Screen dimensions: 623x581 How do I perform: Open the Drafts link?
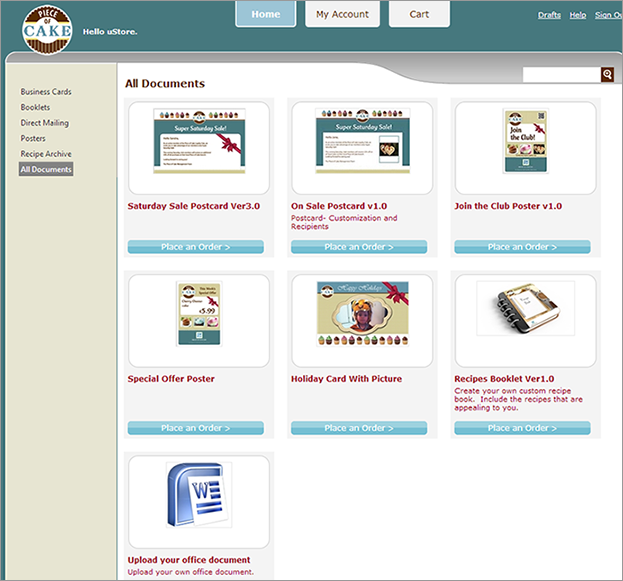[549, 15]
